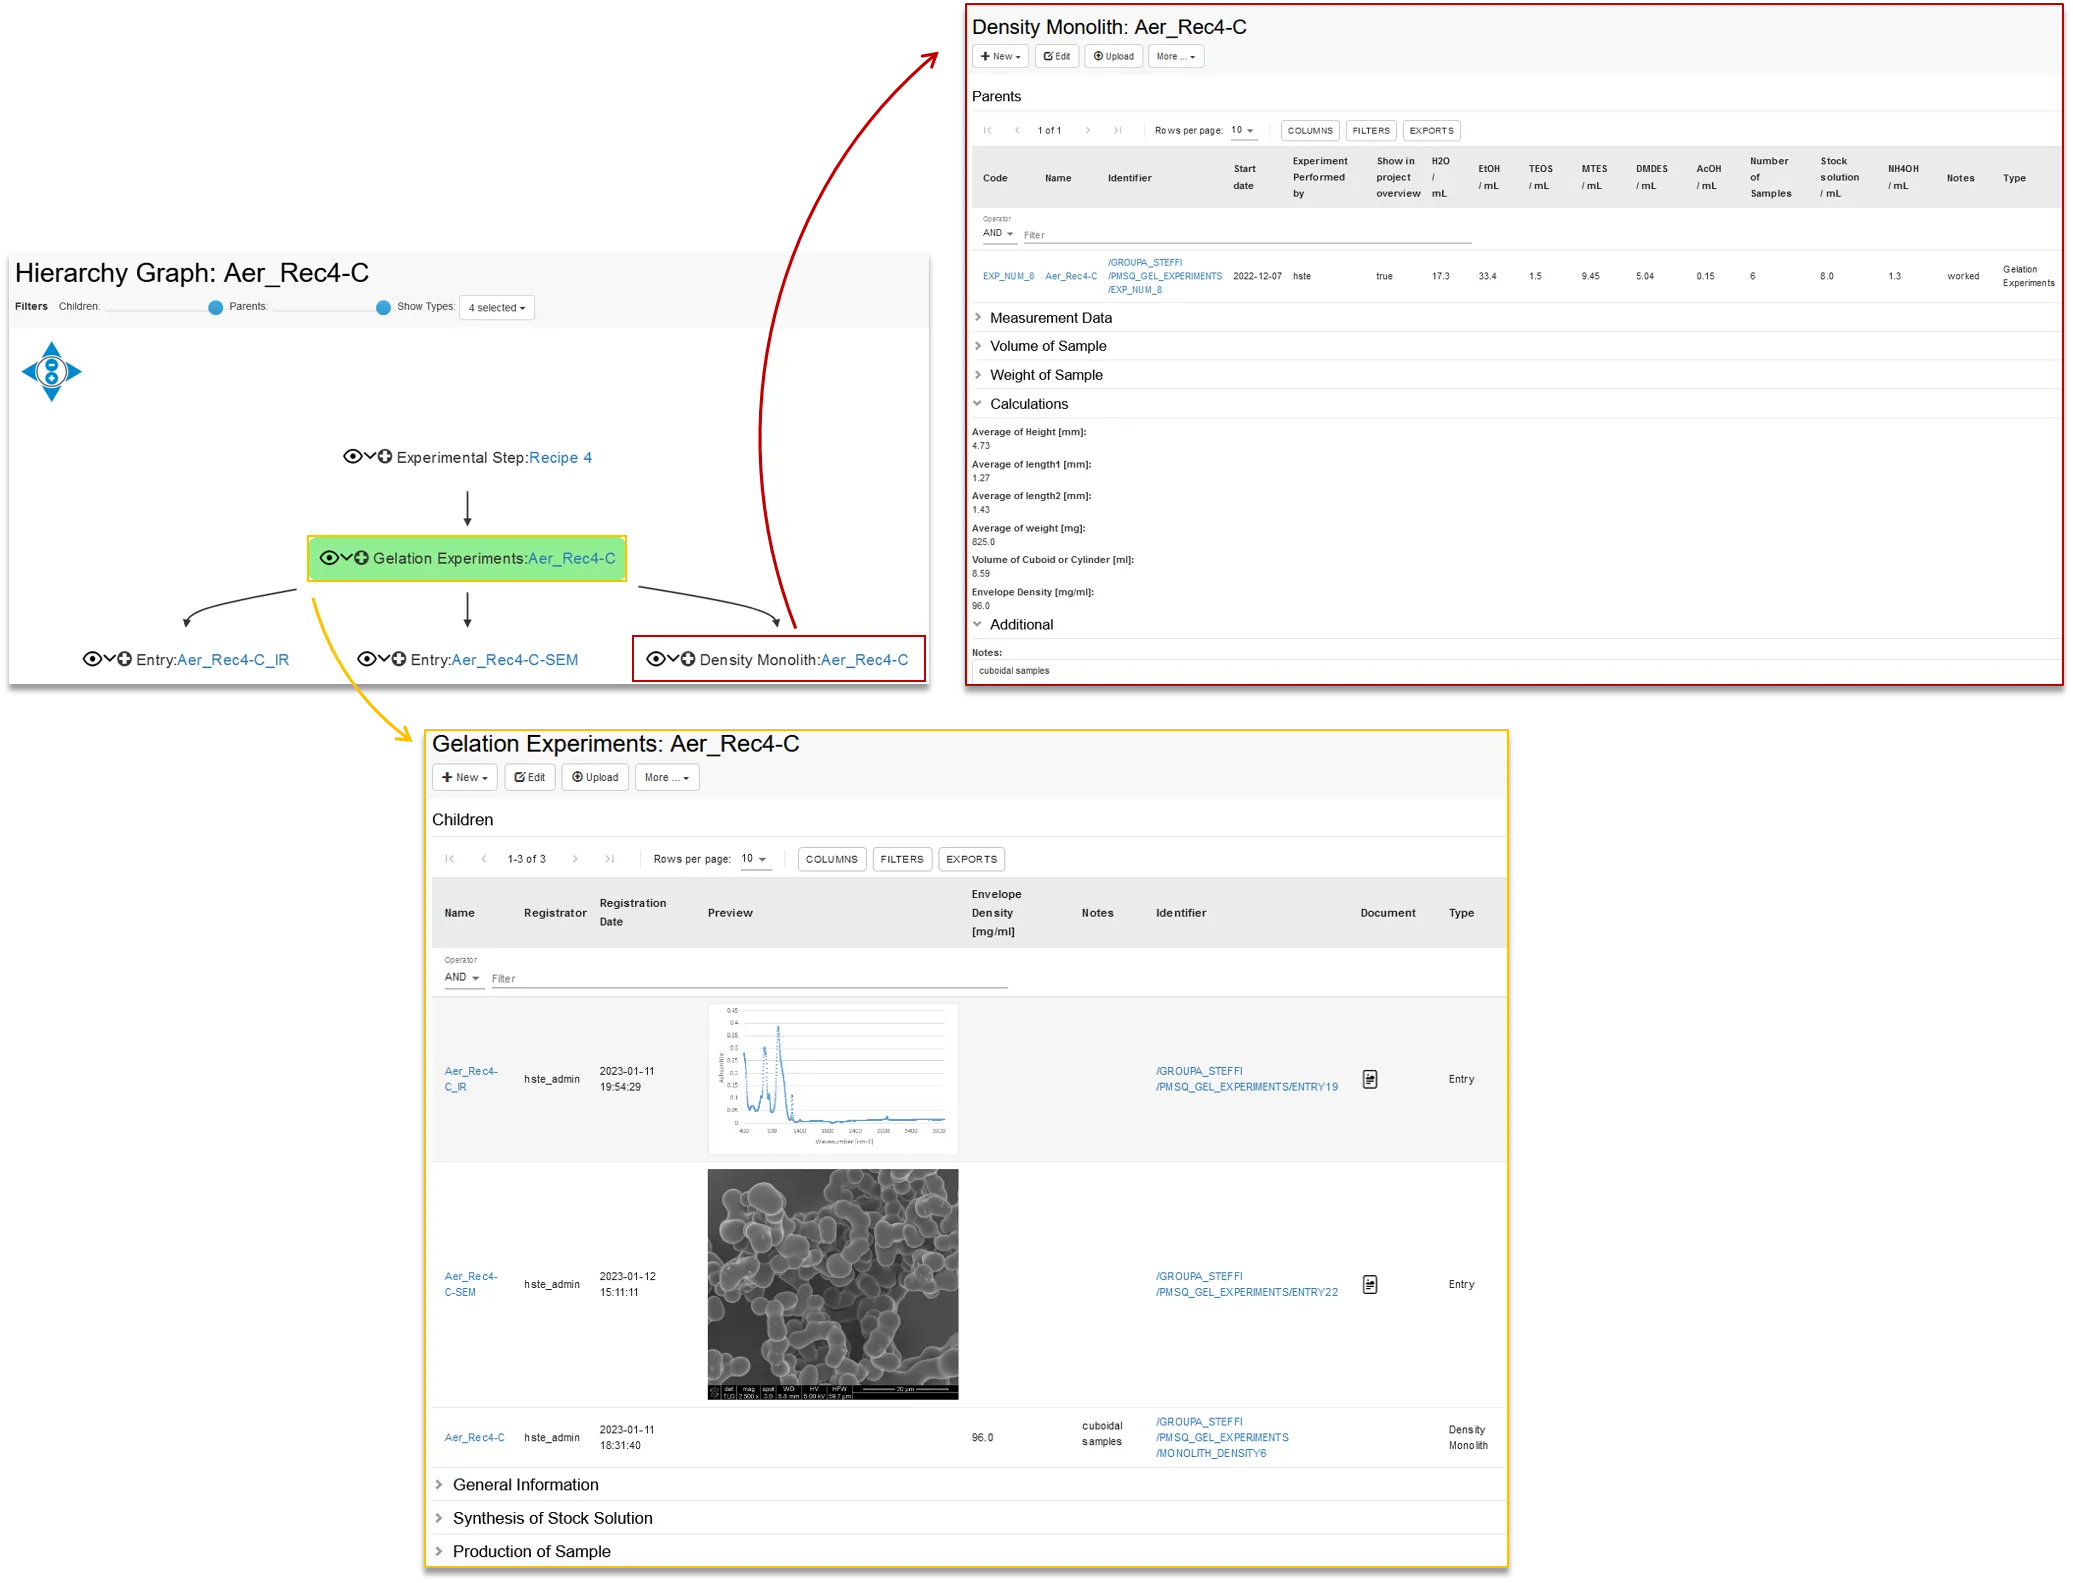
Task: Pan graph right with navigation arrow
Action: click(x=74, y=372)
